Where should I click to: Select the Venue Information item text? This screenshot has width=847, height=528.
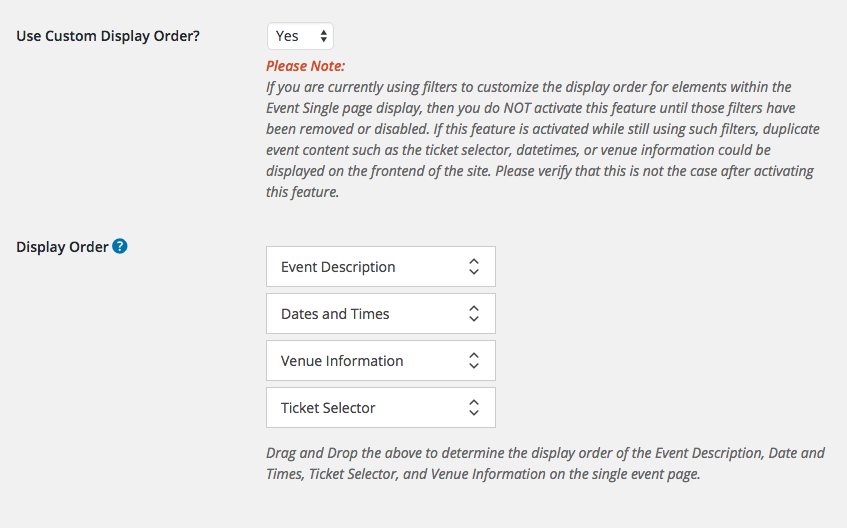342,361
